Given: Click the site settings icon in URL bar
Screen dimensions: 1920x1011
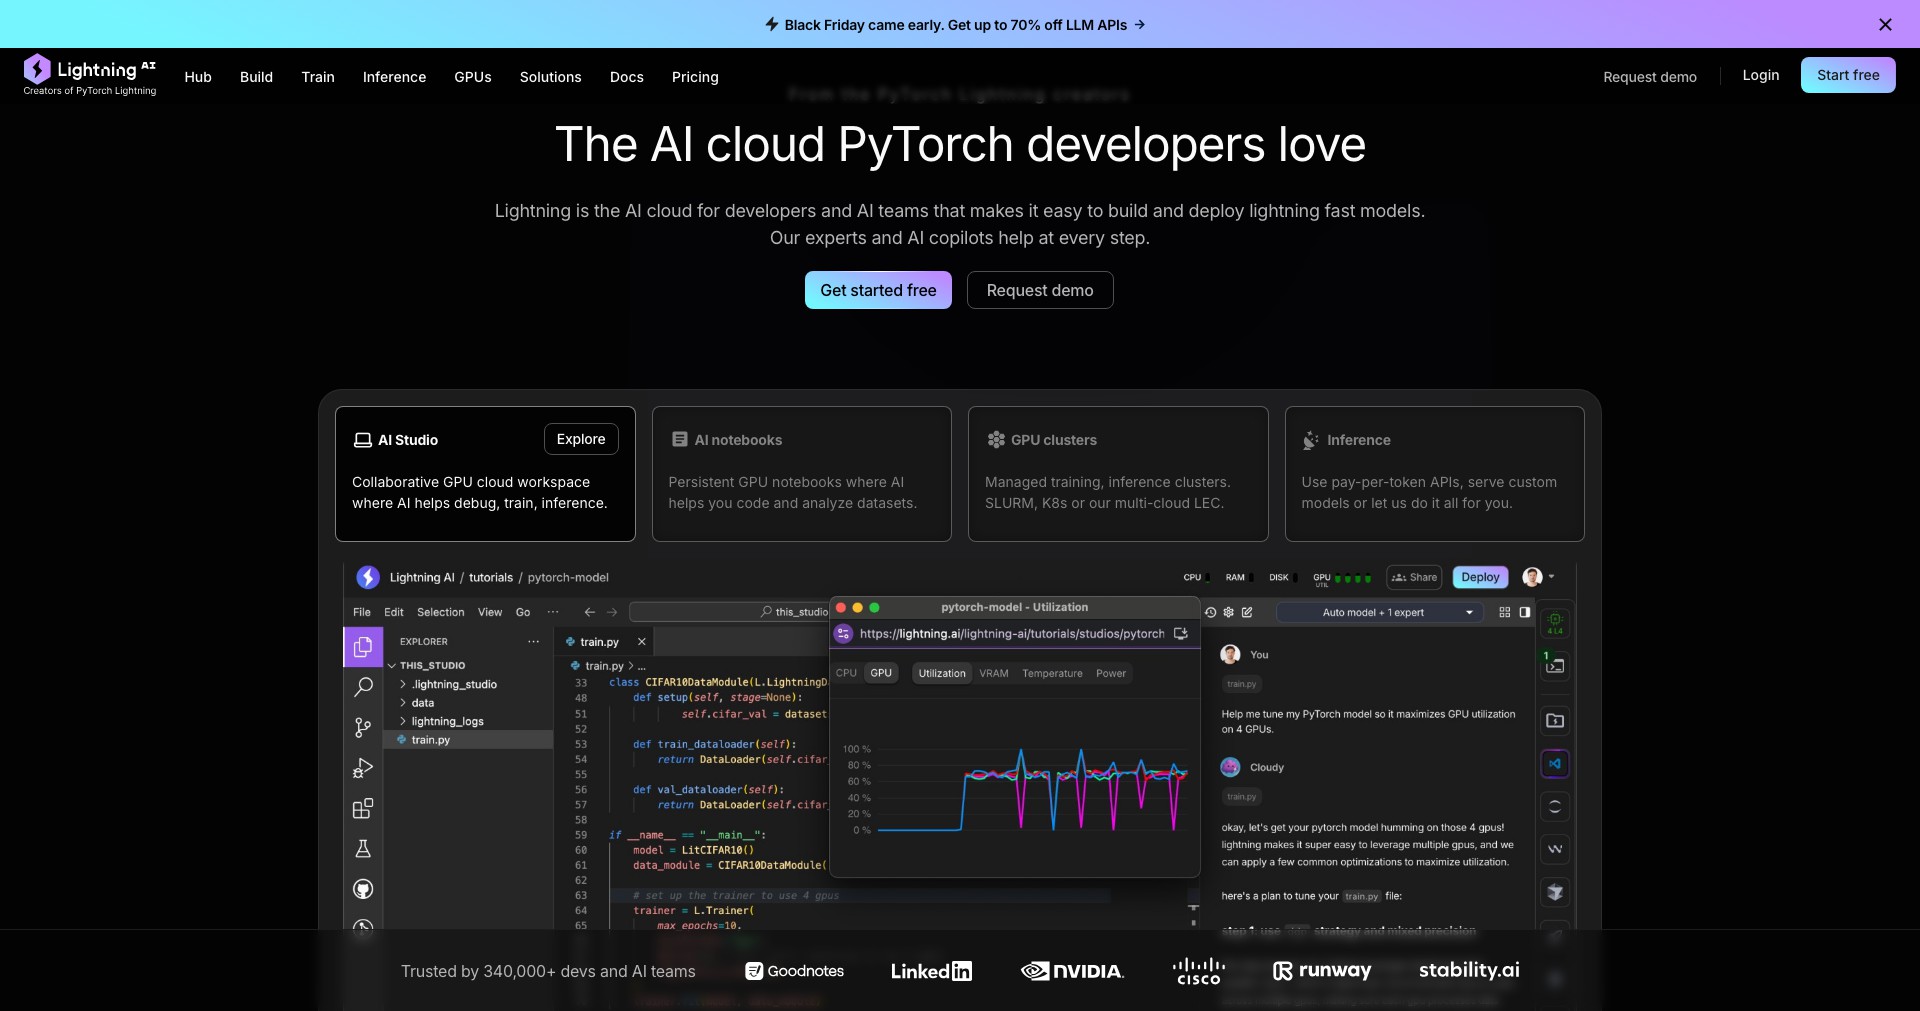Looking at the screenshot, I should click(x=843, y=634).
